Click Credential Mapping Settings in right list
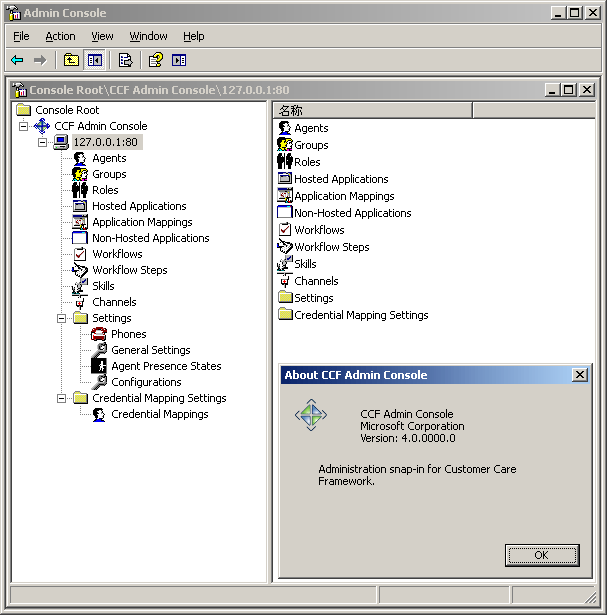The width and height of the screenshot is (607, 615). pos(361,315)
